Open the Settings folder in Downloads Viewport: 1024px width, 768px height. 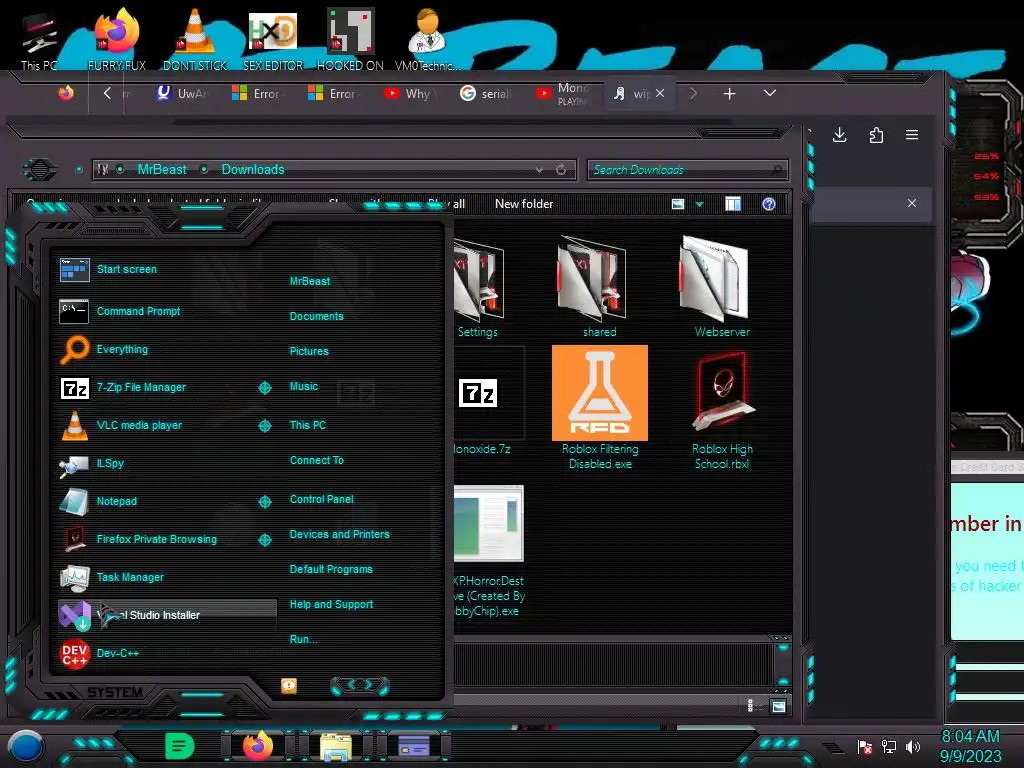[478, 286]
